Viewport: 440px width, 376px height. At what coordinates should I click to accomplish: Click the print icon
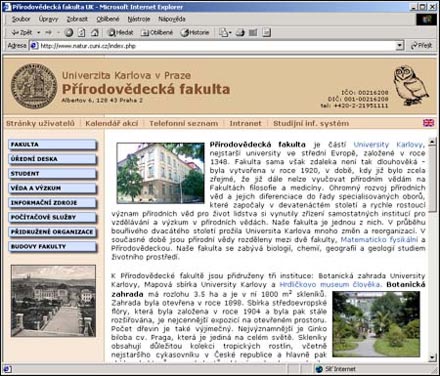240,33
